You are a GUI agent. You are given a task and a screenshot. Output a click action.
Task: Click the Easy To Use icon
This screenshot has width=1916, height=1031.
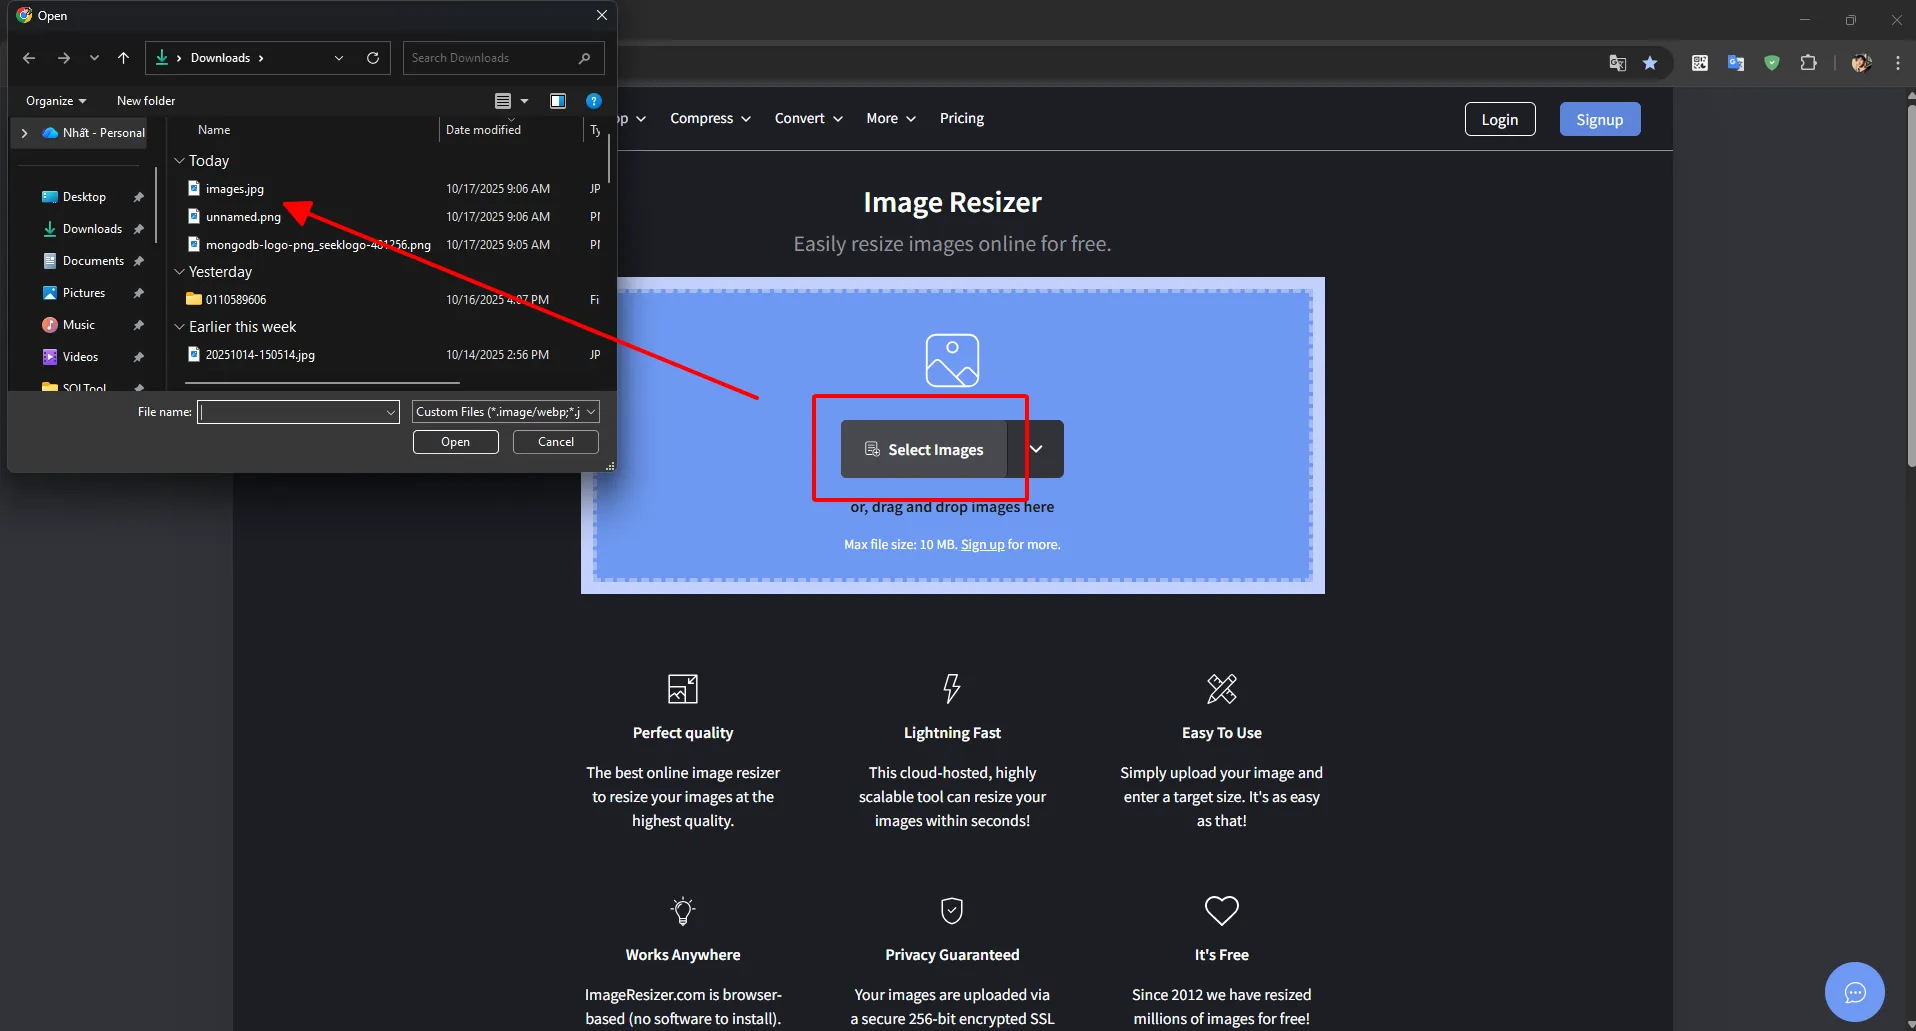tap(1222, 689)
